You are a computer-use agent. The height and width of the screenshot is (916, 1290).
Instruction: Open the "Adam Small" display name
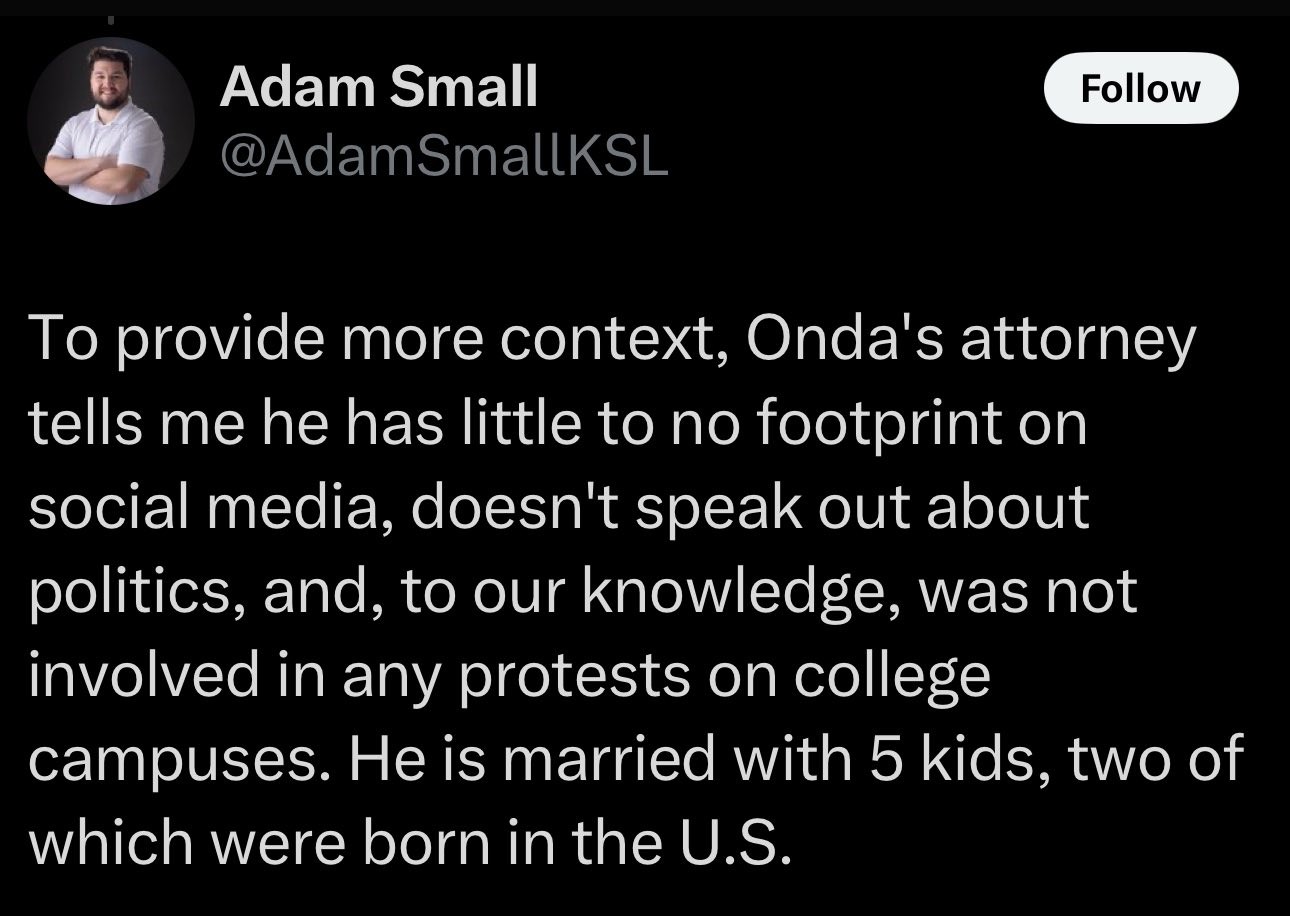pos(378,86)
